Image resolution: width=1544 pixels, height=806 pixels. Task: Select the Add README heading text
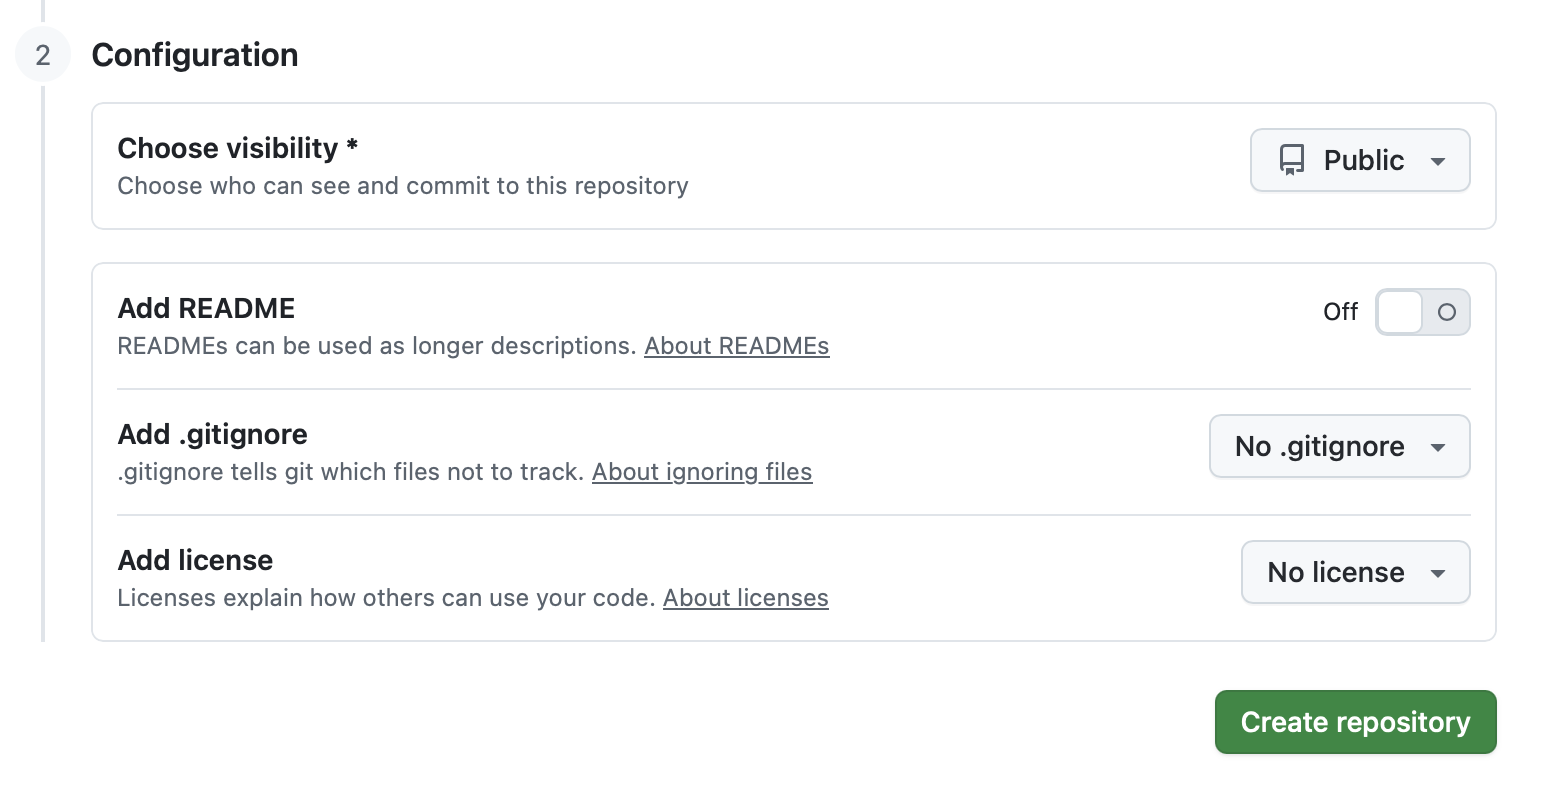click(x=206, y=308)
